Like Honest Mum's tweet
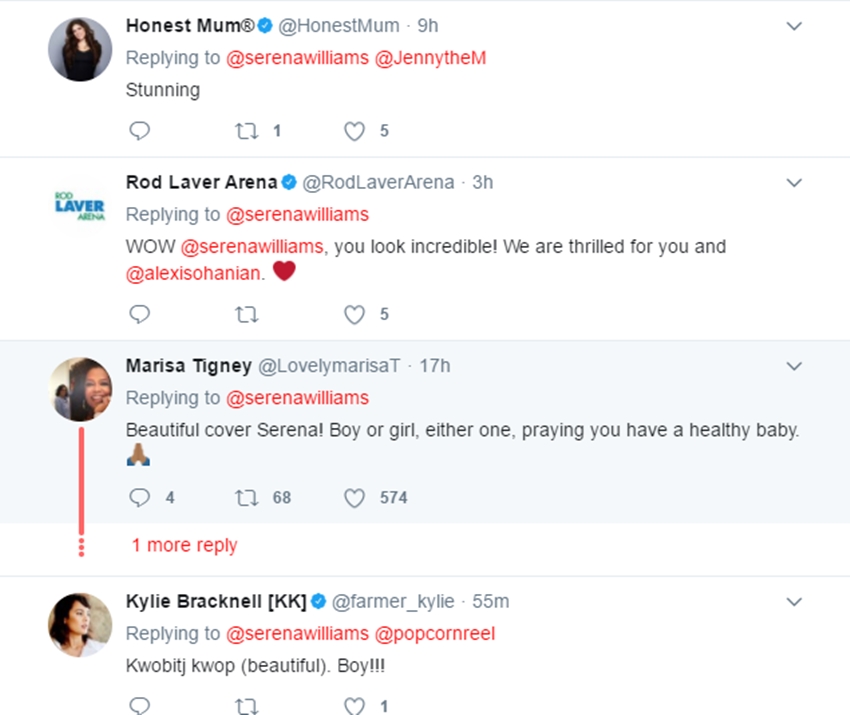Image resolution: width=850 pixels, height=715 pixels. pyautogui.click(x=354, y=131)
